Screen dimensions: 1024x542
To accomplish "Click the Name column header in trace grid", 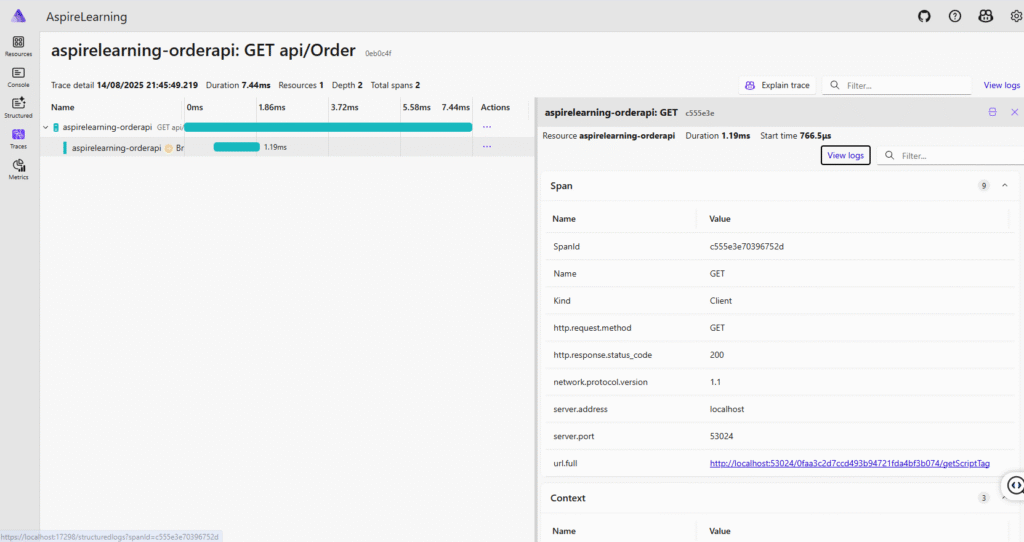I will tap(63, 107).
